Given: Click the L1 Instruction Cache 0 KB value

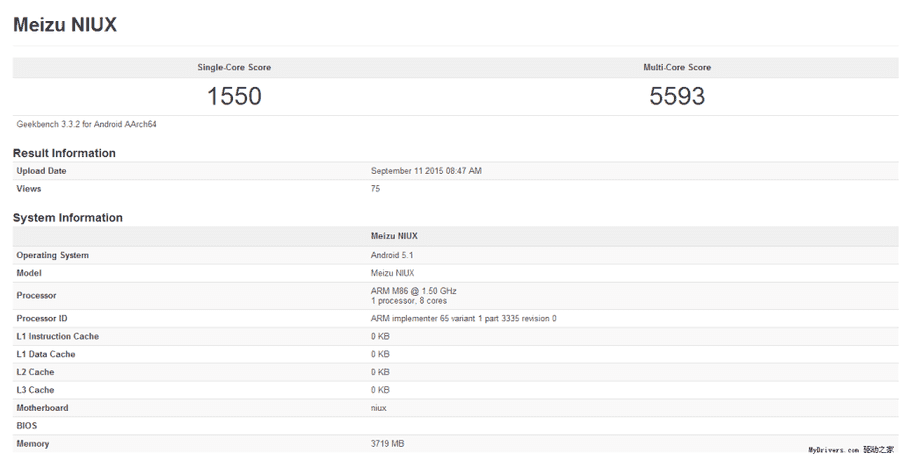Looking at the screenshot, I should click(380, 336).
